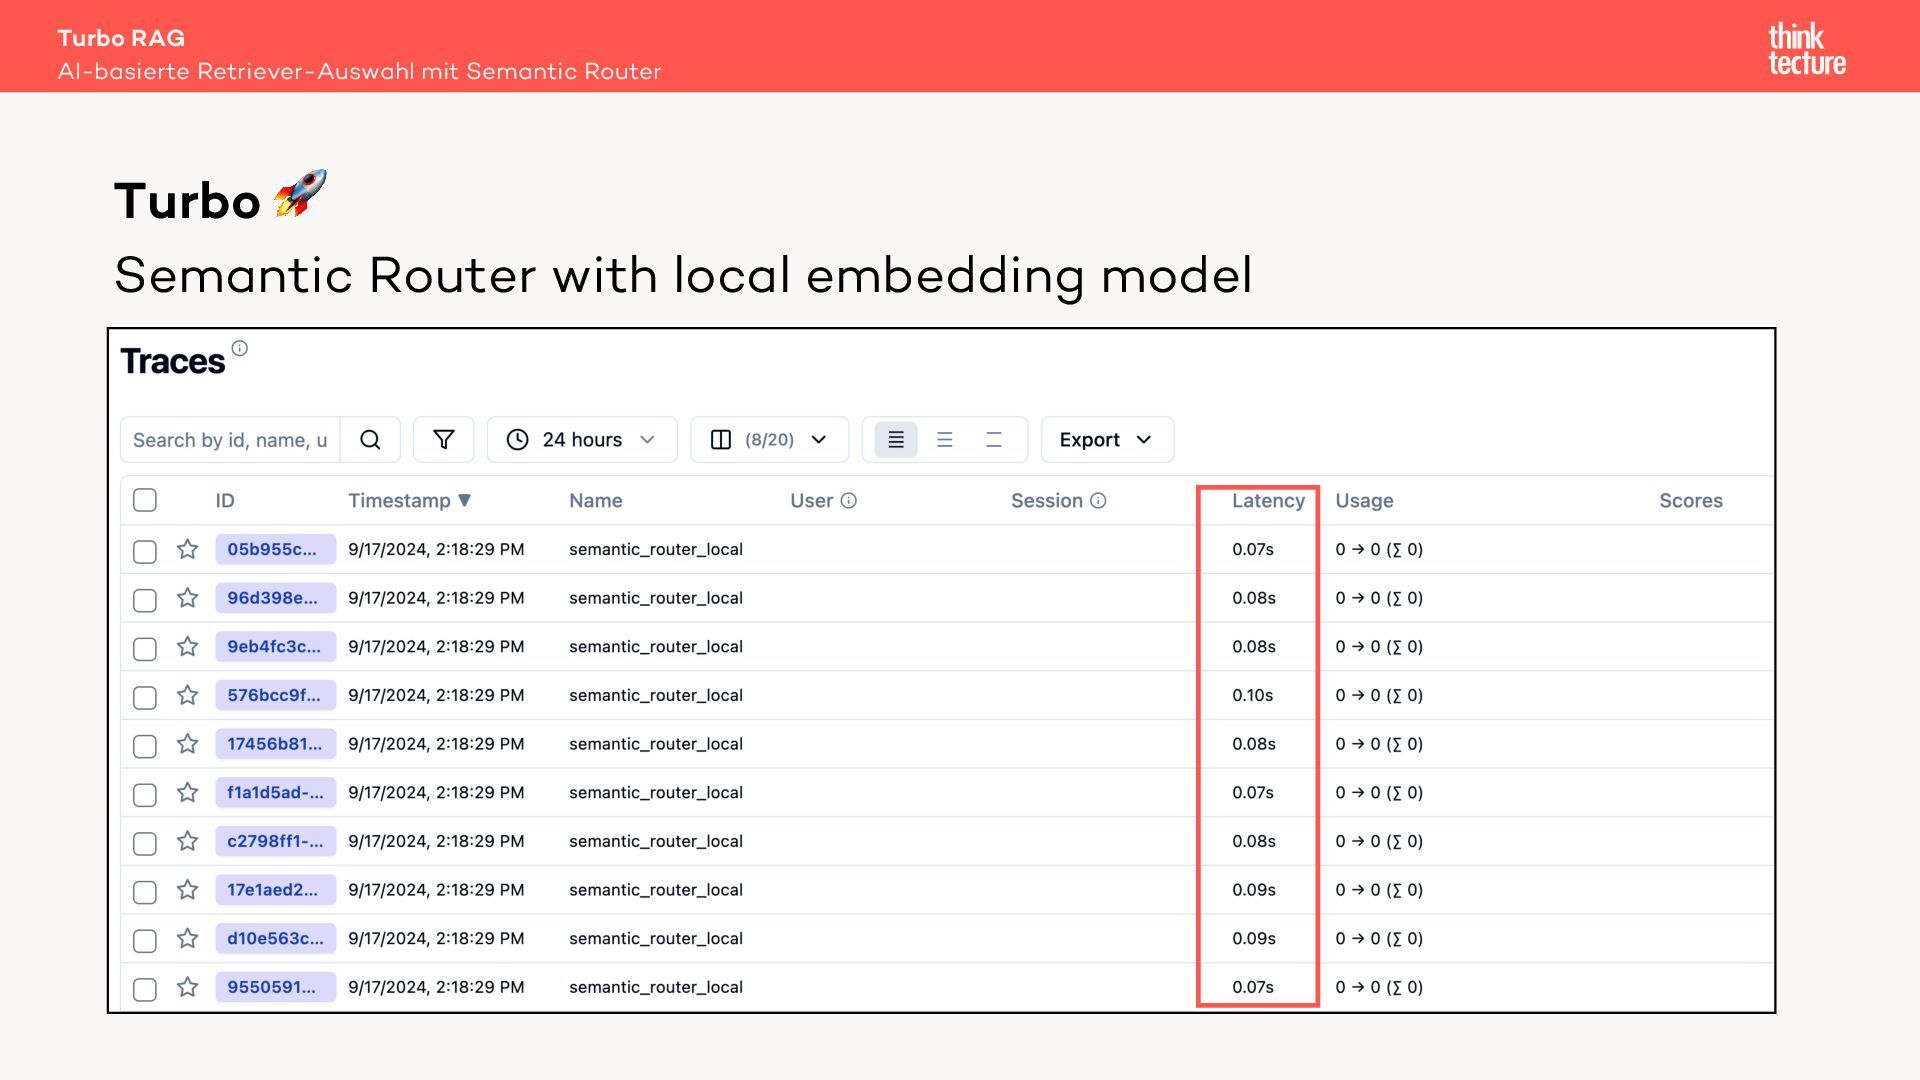
Task: Select the large row height icon
Action: click(x=994, y=440)
